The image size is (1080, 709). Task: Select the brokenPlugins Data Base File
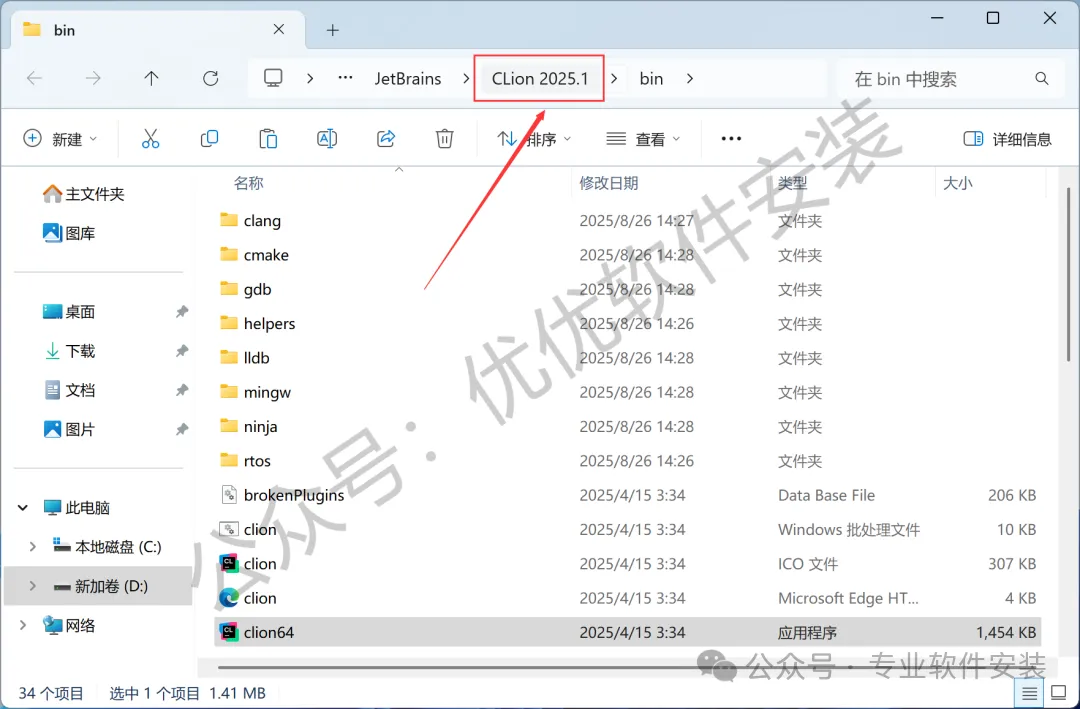coord(627,495)
